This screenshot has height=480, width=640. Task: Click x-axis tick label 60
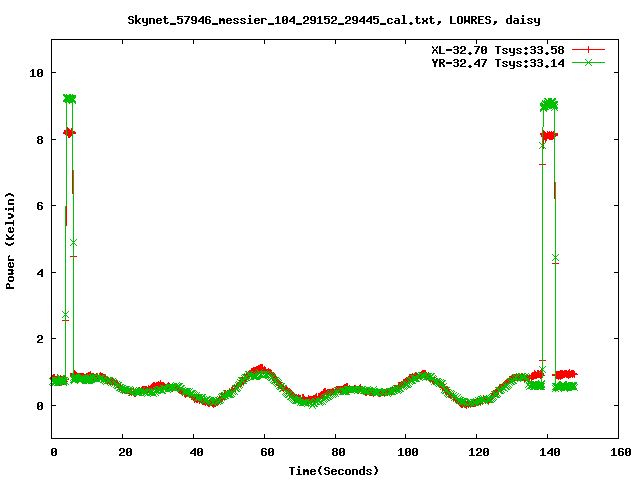[267, 452]
